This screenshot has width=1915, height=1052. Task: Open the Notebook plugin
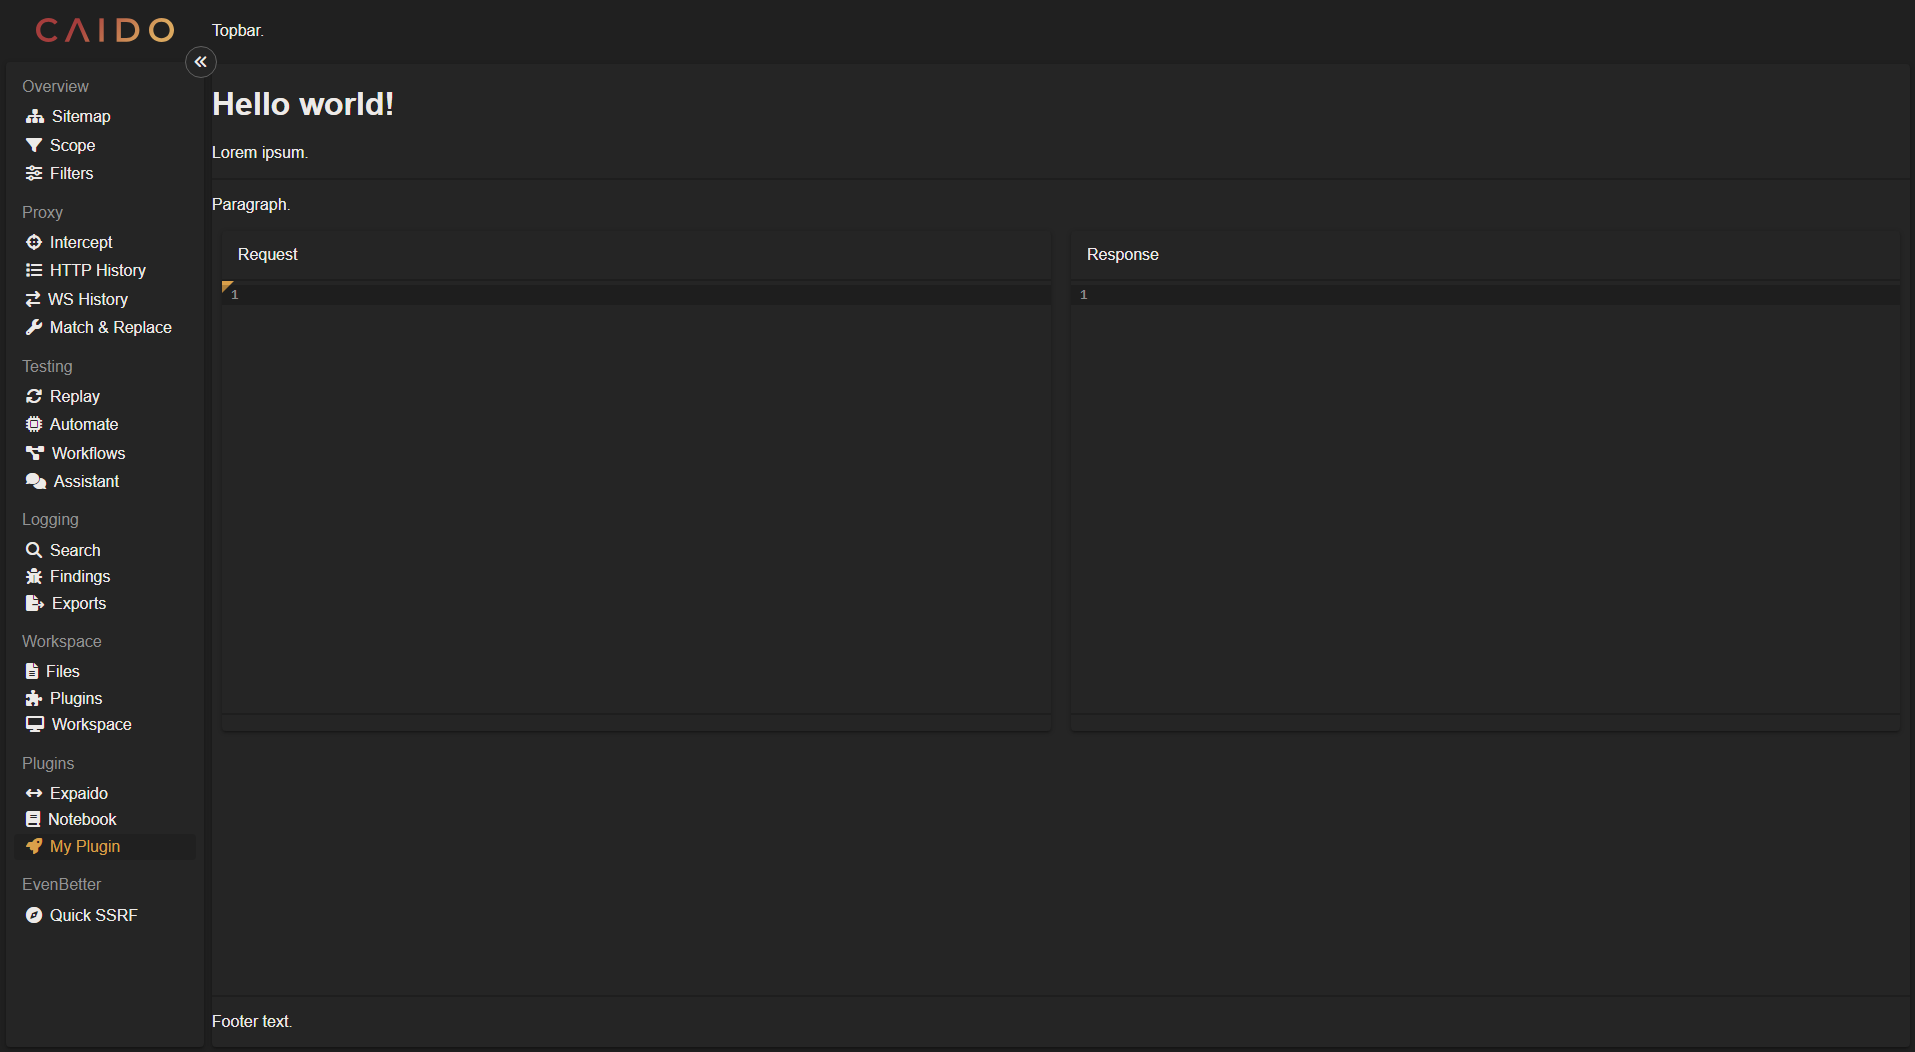pos(82,820)
